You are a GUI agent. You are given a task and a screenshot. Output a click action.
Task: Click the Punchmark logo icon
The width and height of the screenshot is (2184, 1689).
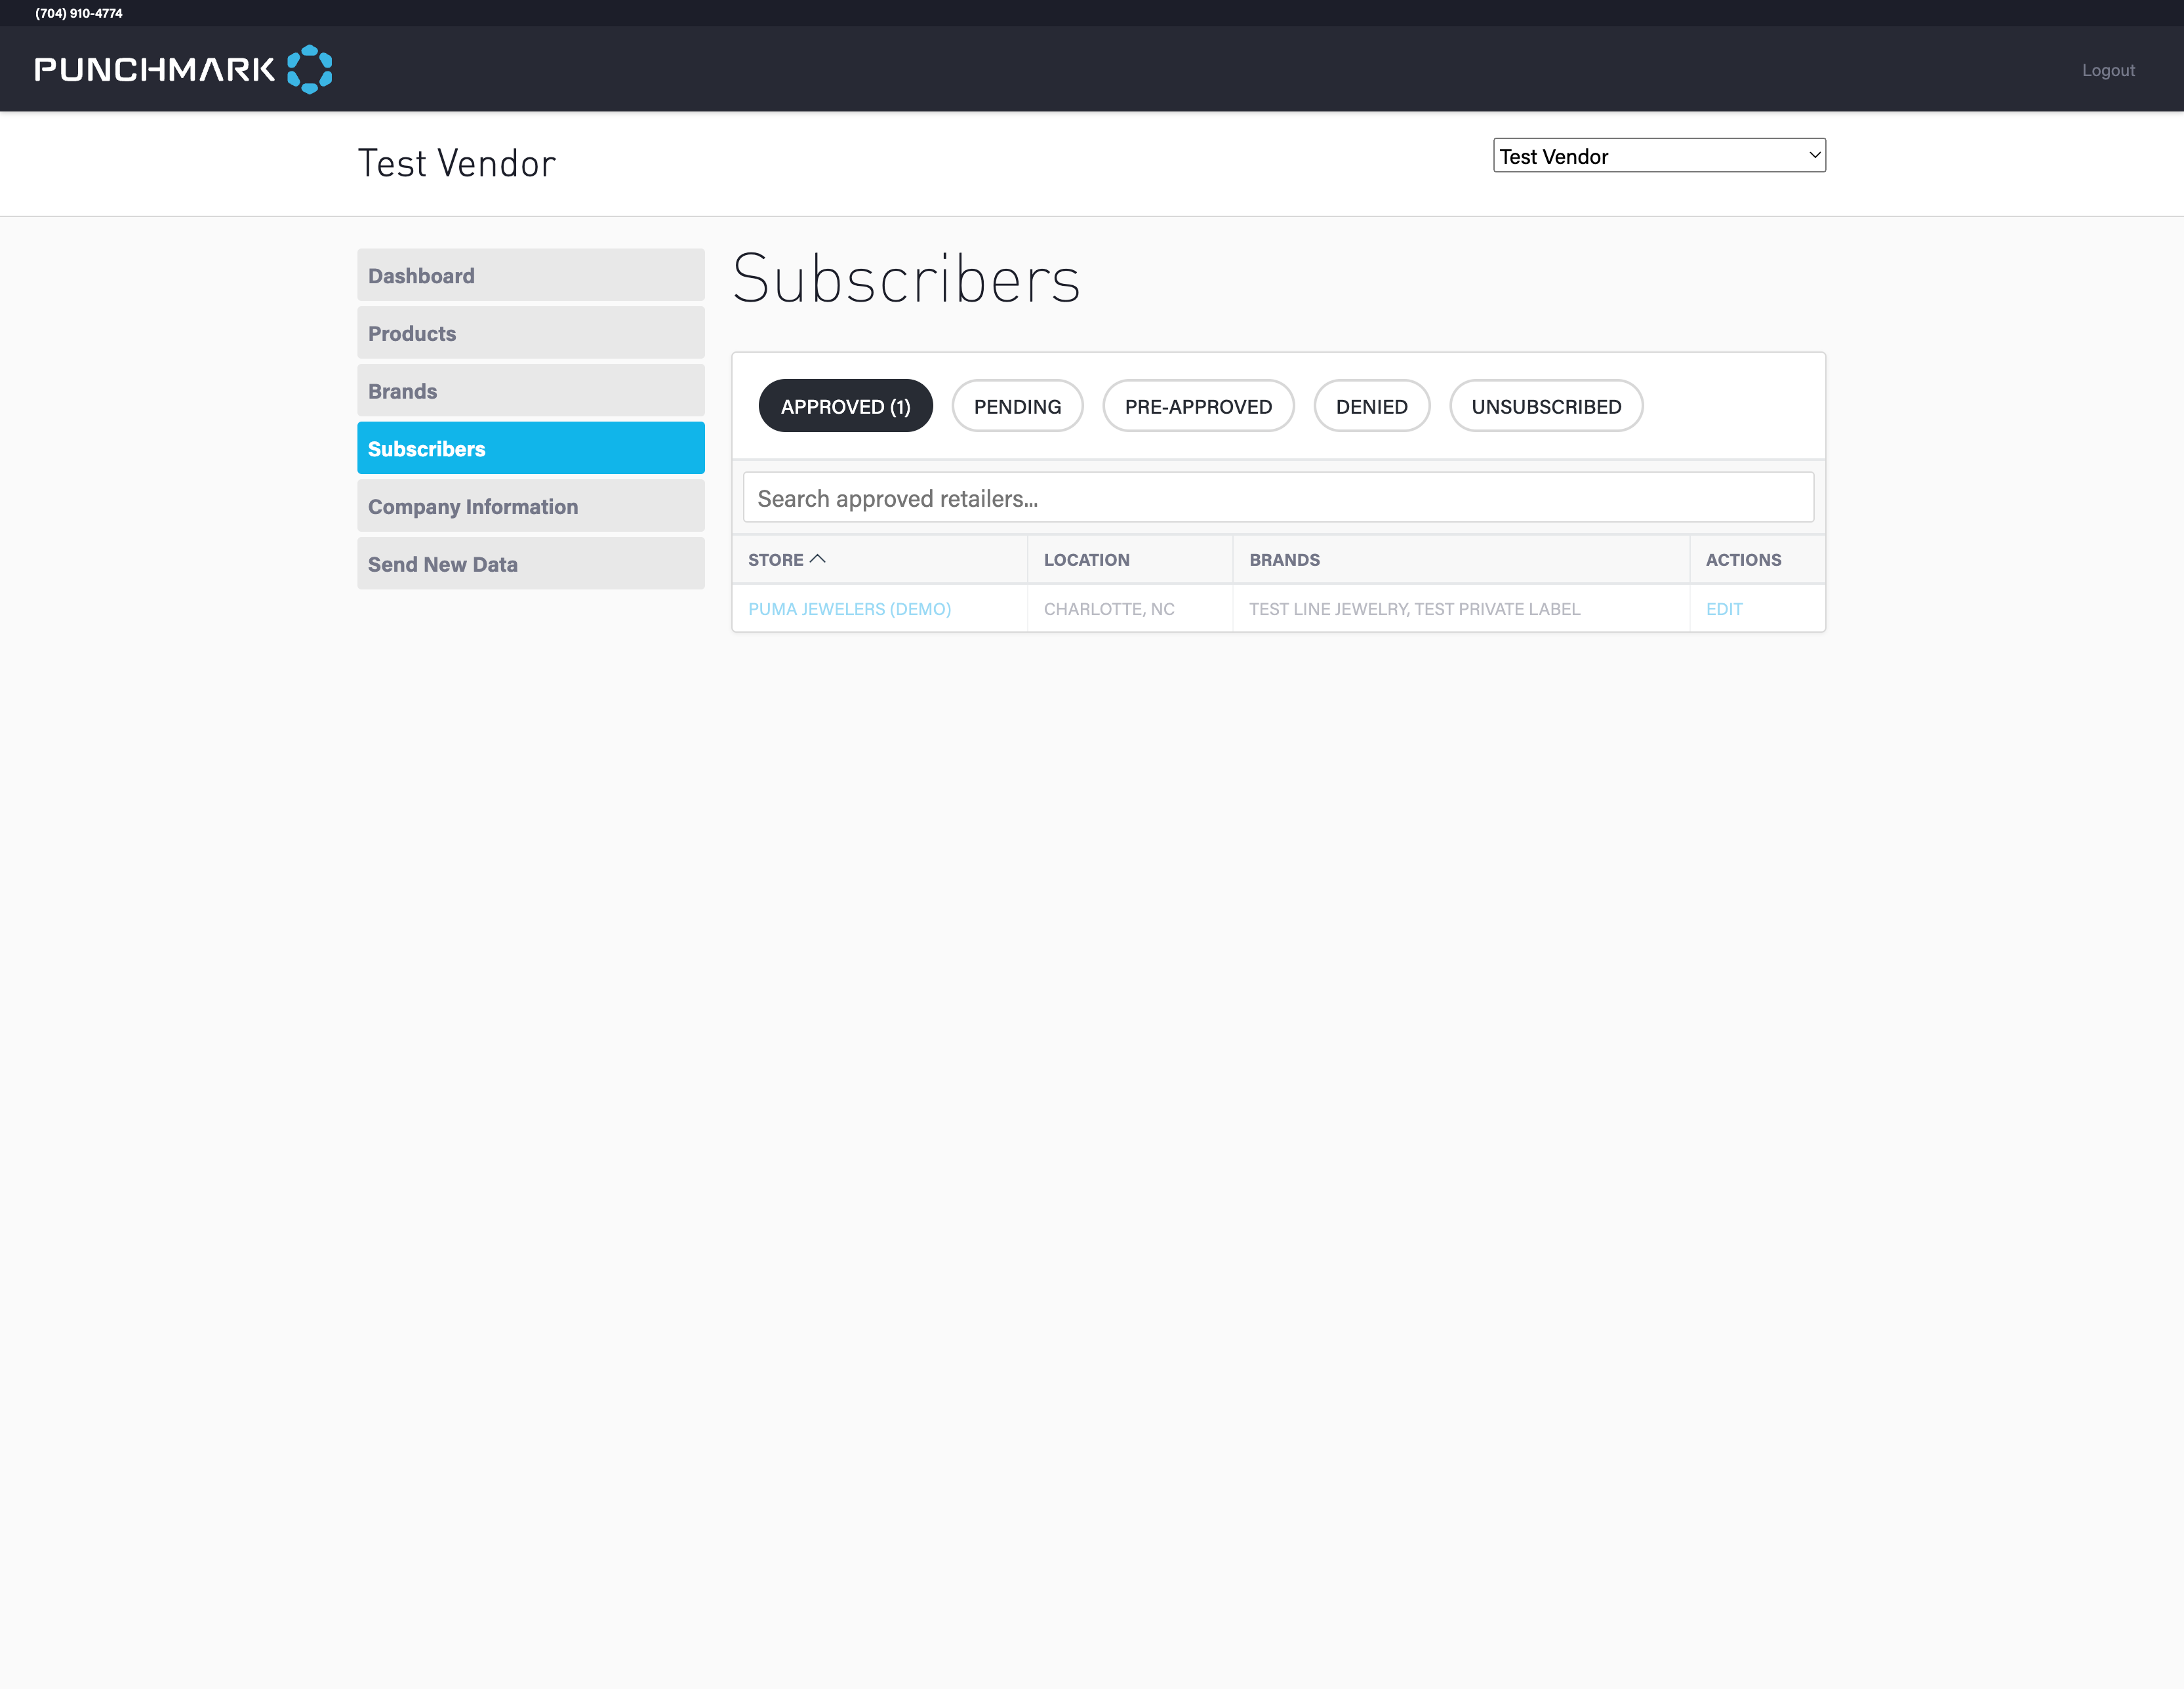[309, 69]
